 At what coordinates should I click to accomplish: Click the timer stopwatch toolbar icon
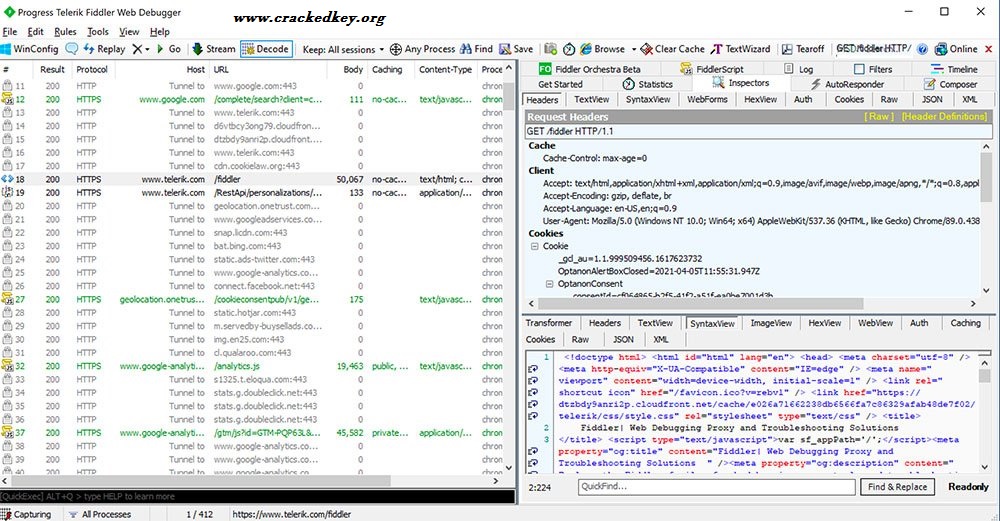(x=569, y=49)
